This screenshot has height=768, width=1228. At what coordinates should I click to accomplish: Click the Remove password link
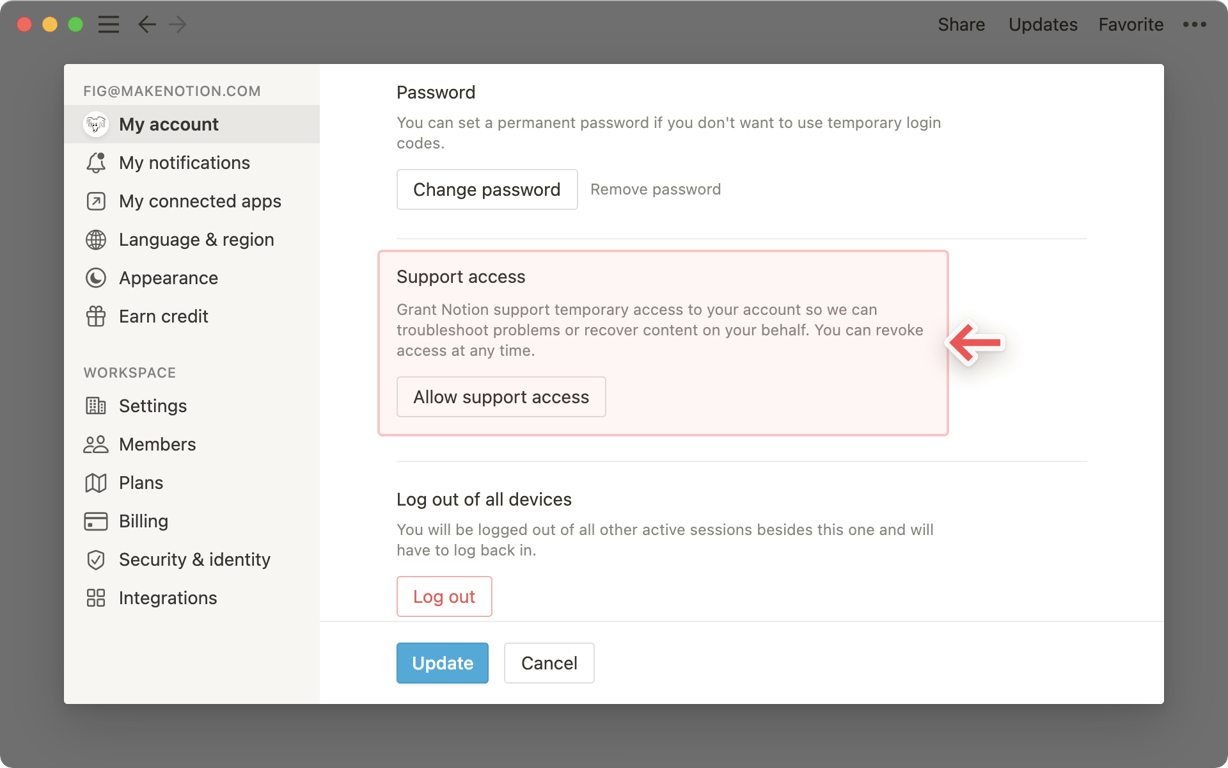655,189
